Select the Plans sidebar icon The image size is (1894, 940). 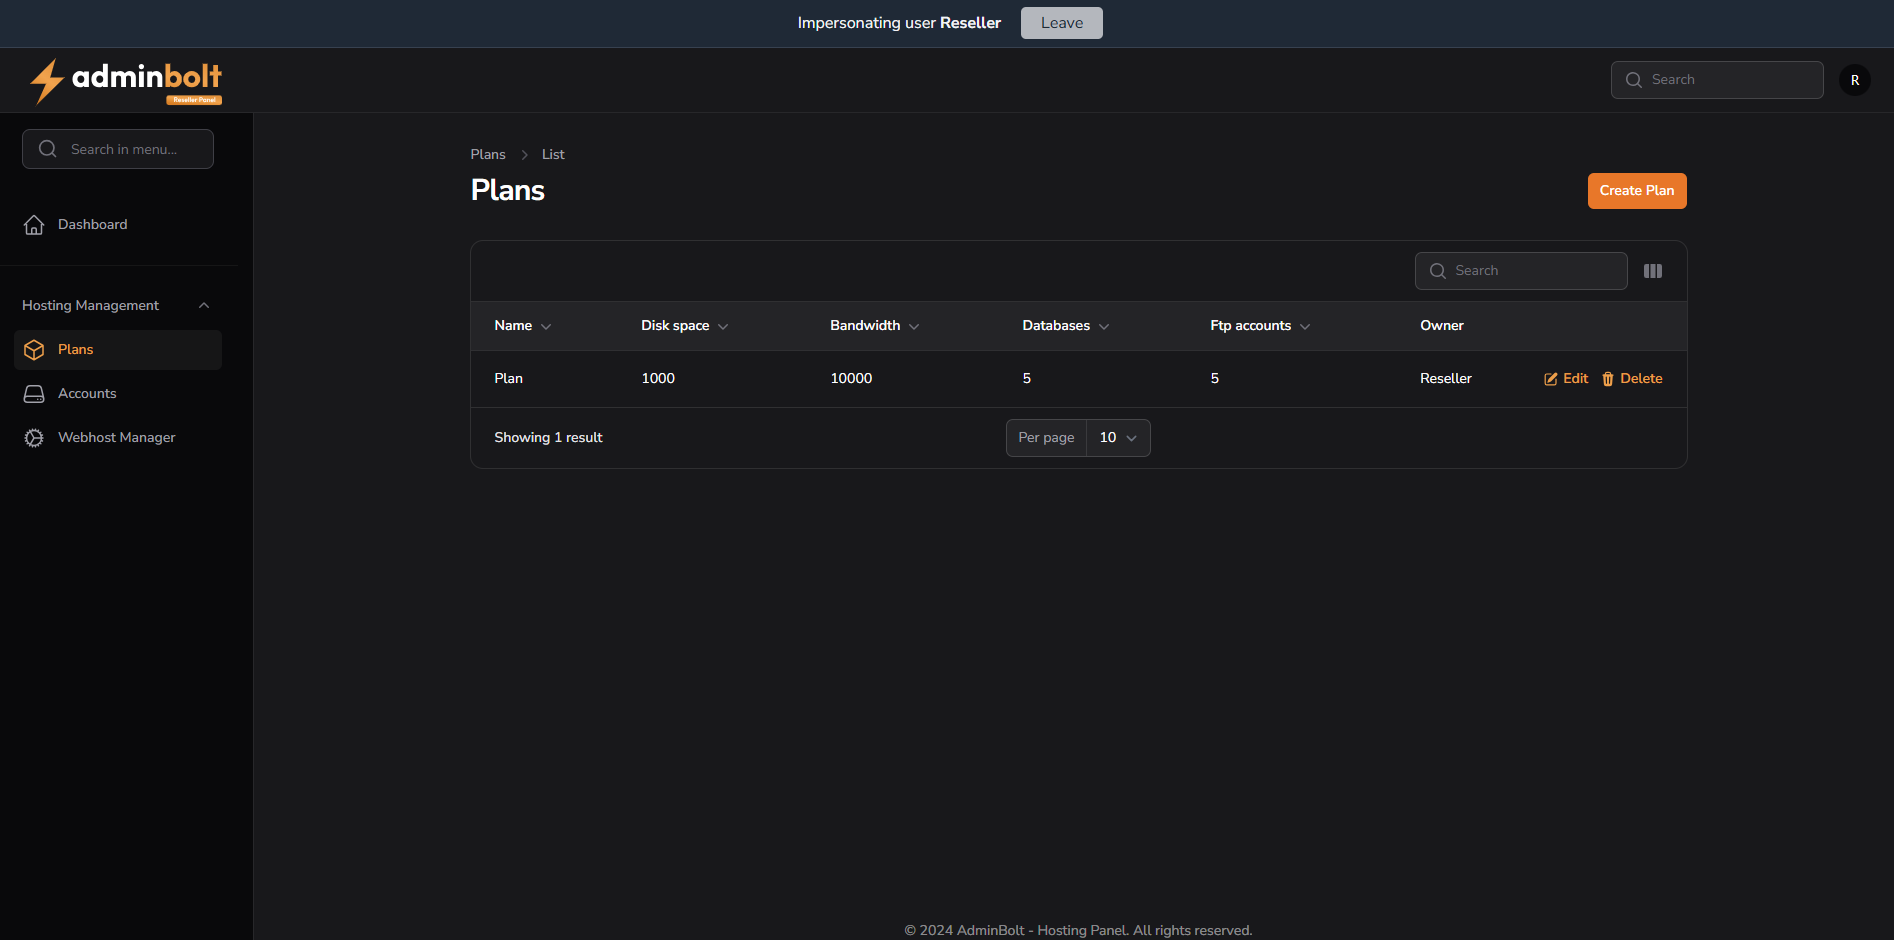click(x=34, y=349)
